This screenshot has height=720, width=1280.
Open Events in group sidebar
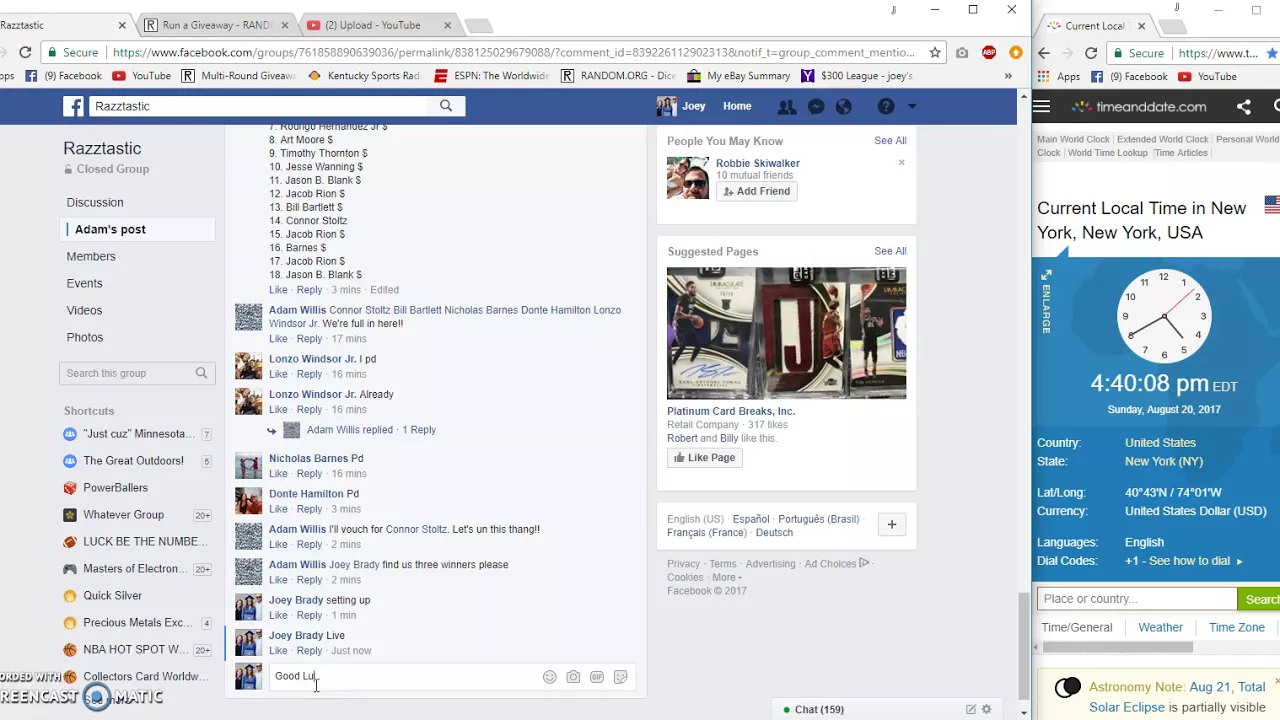(x=85, y=283)
